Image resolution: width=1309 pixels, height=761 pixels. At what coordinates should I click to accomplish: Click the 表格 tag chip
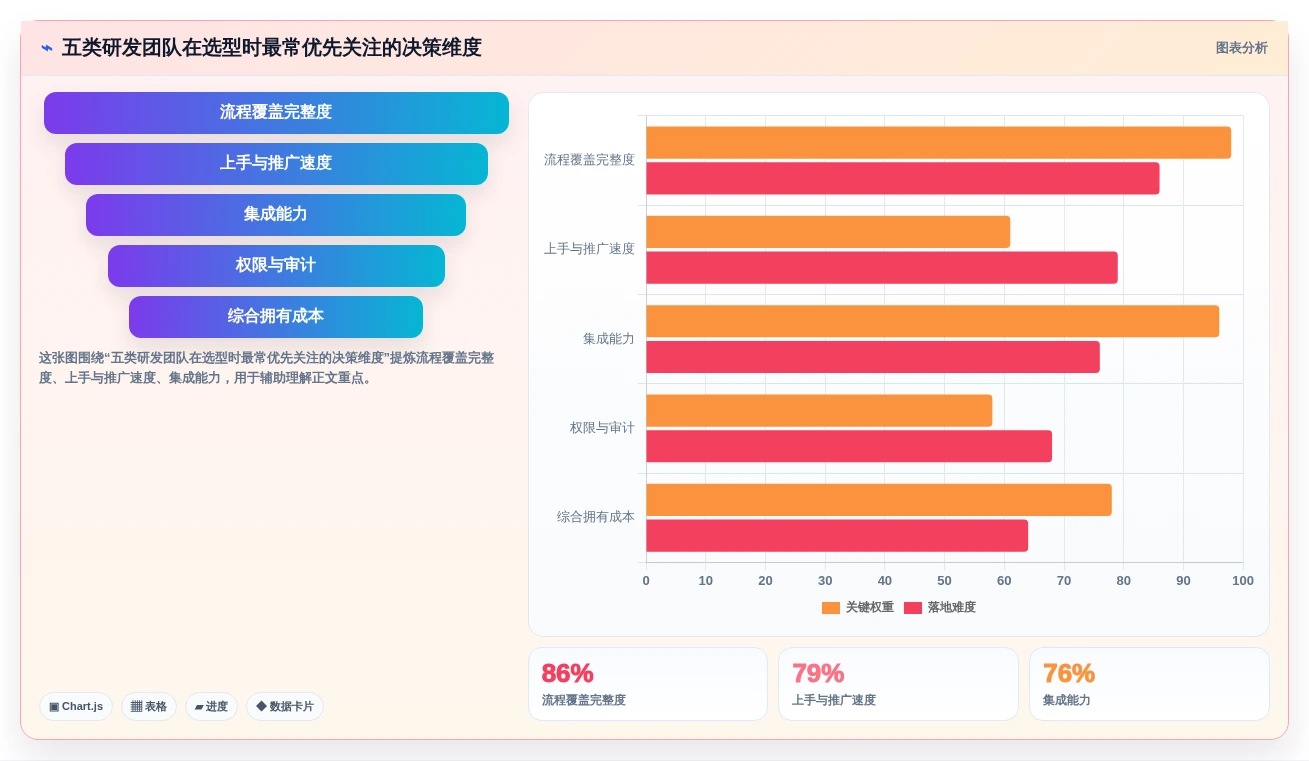tap(149, 706)
